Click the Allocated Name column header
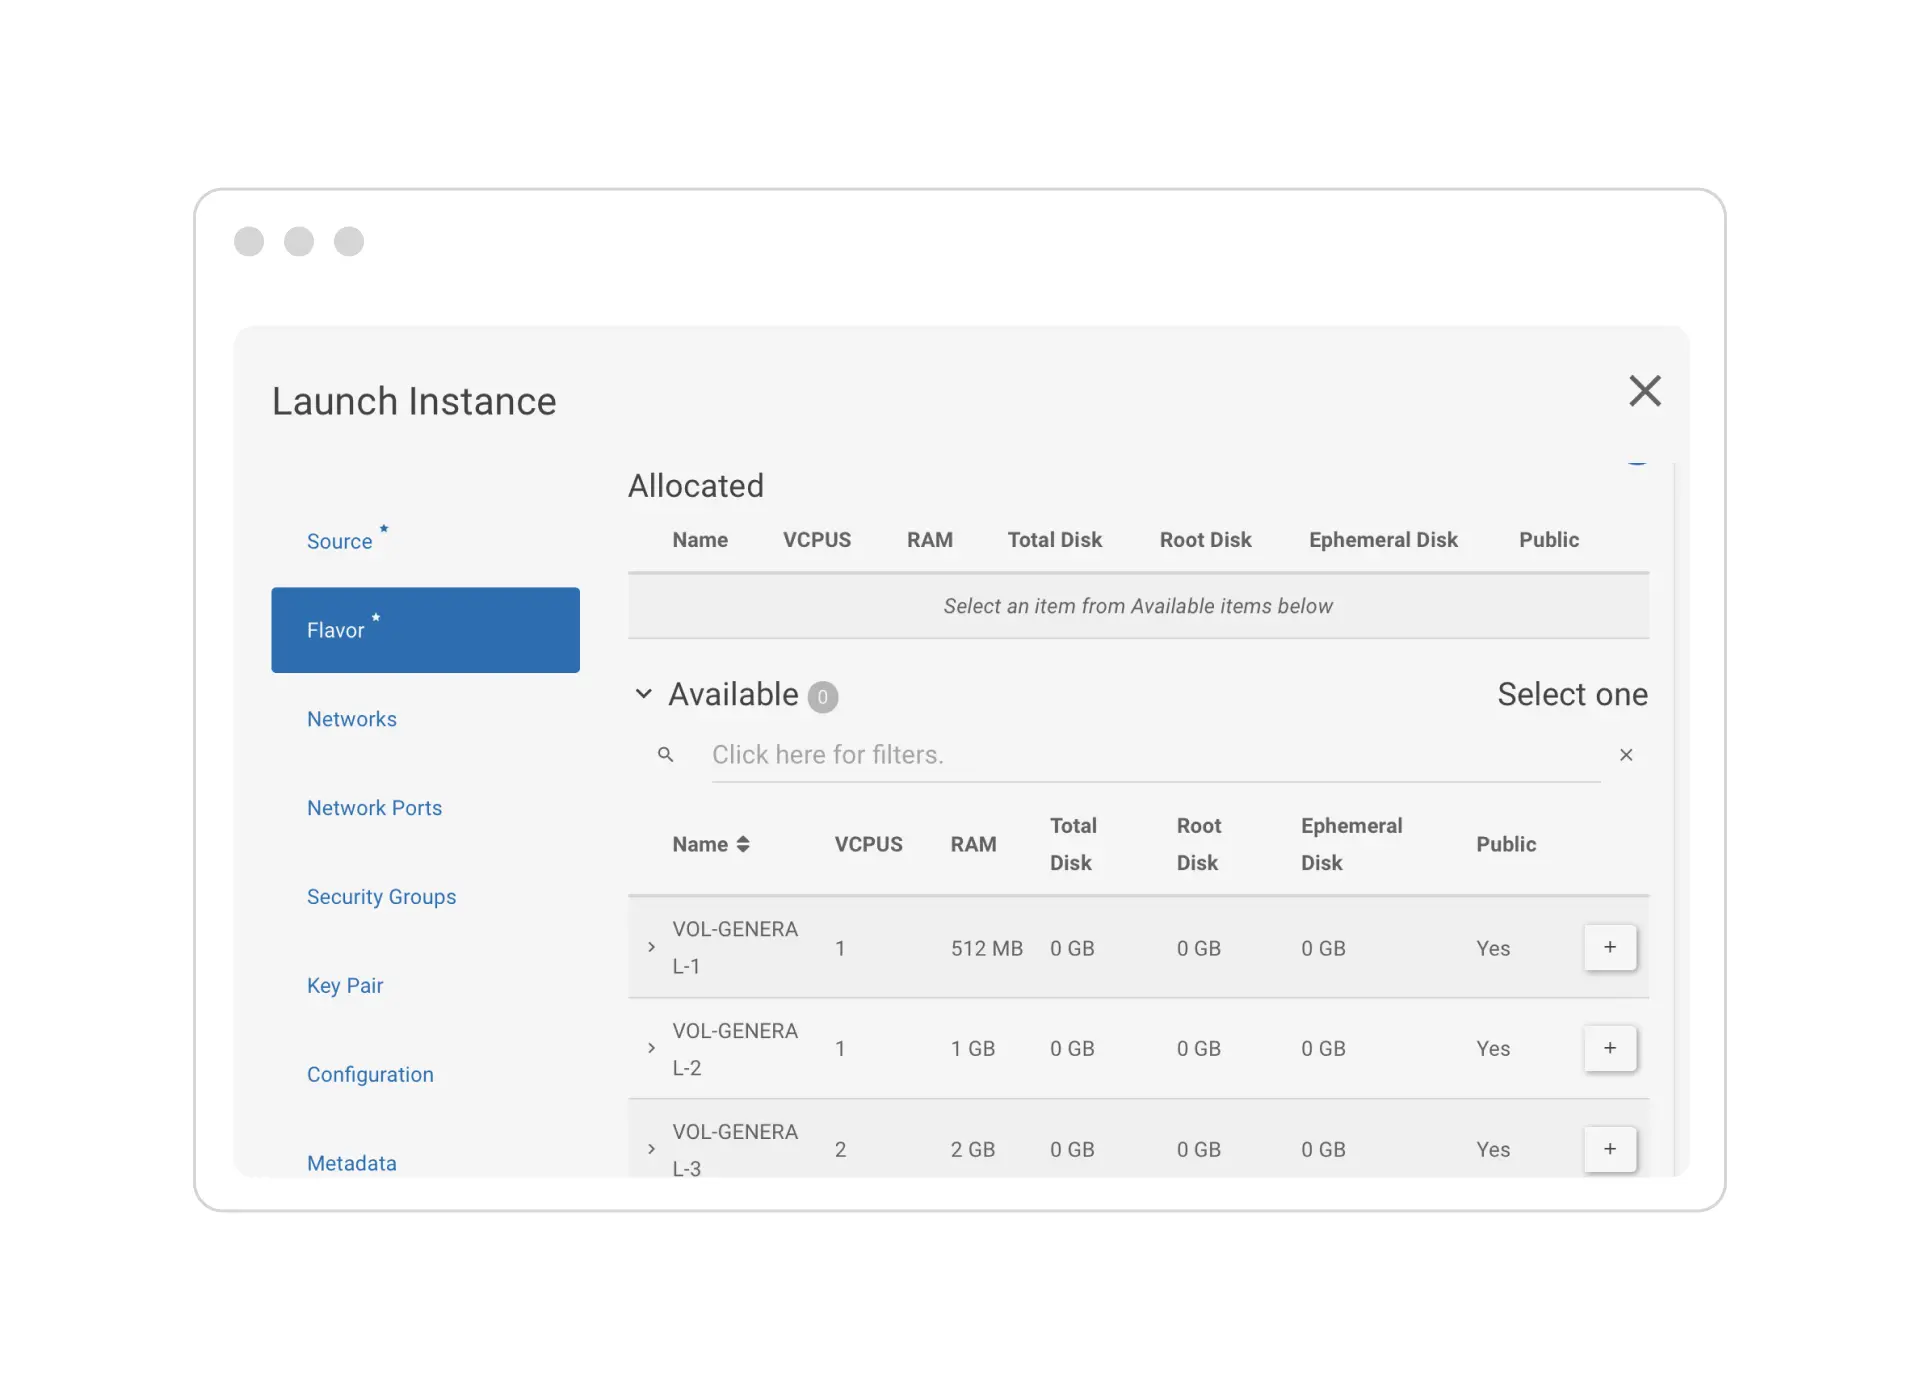Viewport: 1920px width, 1400px height. (x=700, y=540)
